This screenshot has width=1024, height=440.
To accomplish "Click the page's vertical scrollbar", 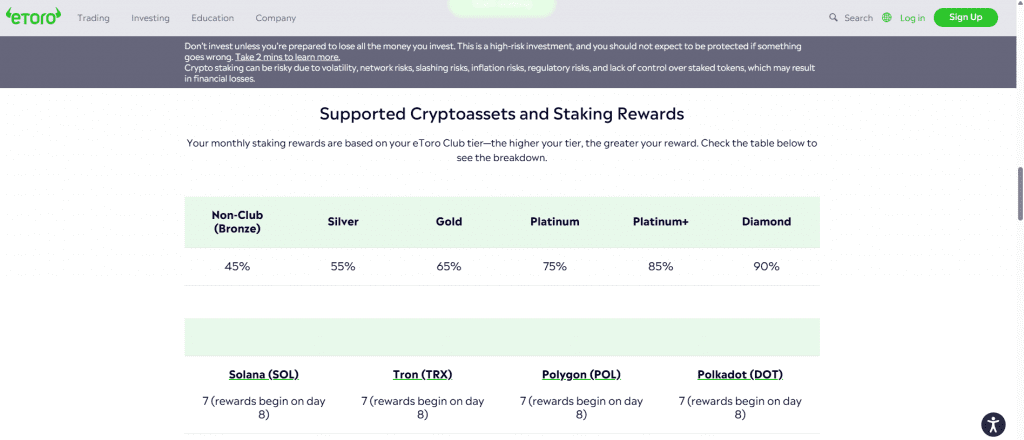I will point(1019,190).
